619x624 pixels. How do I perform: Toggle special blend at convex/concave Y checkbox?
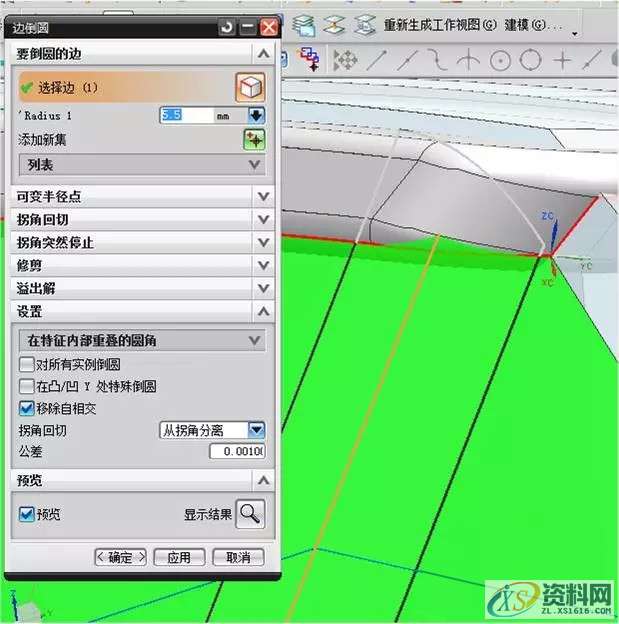[x=27, y=386]
